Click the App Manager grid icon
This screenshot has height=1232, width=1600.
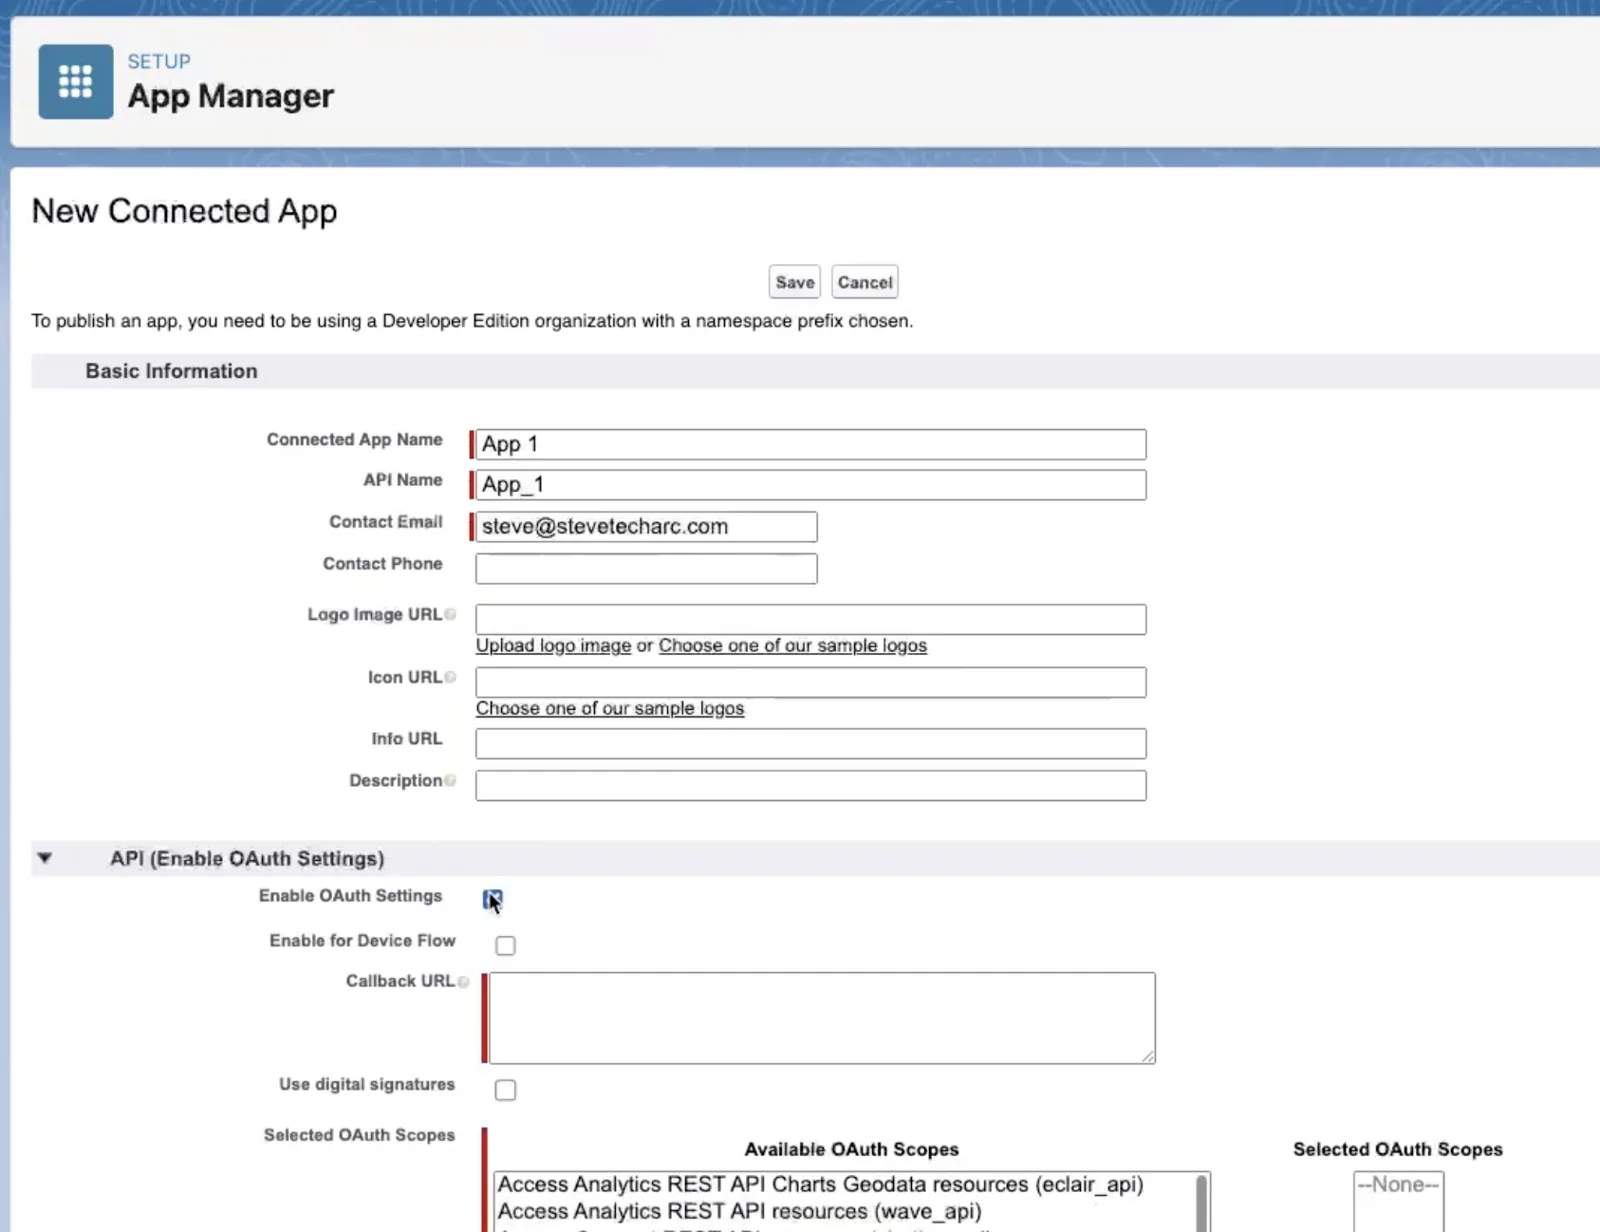pos(76,82)
